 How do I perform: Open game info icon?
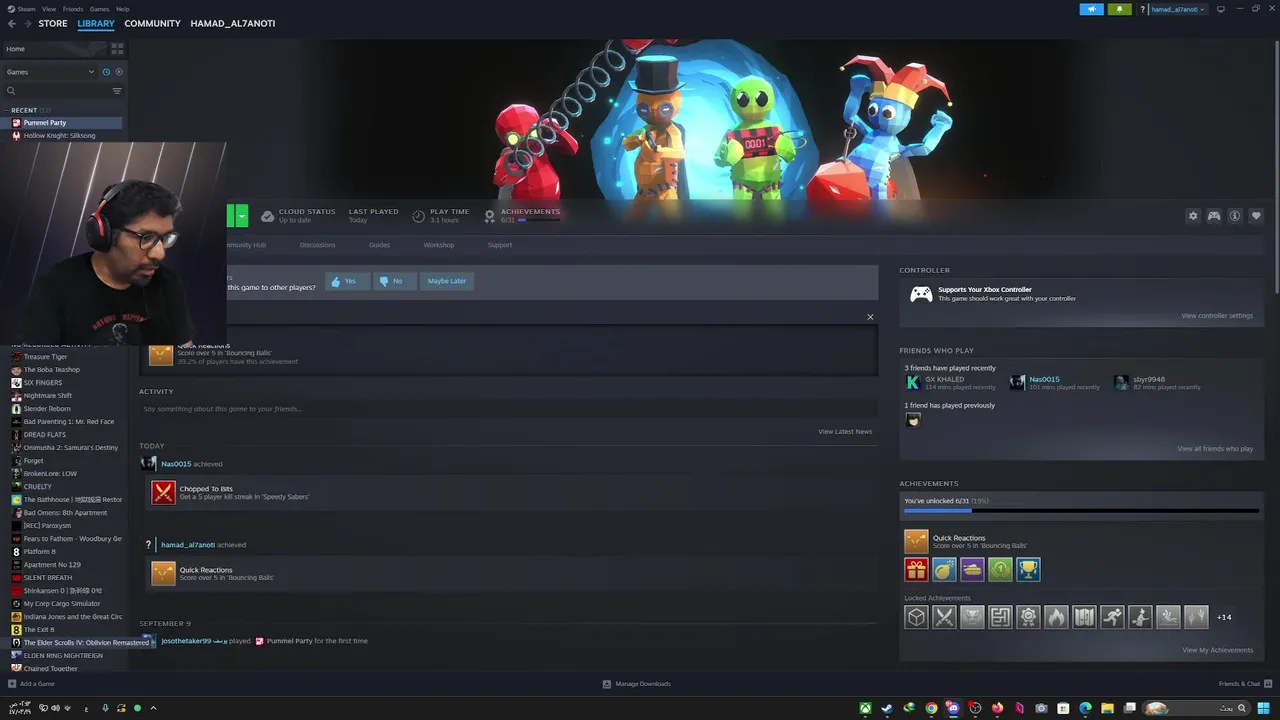tap(1235, 216)
